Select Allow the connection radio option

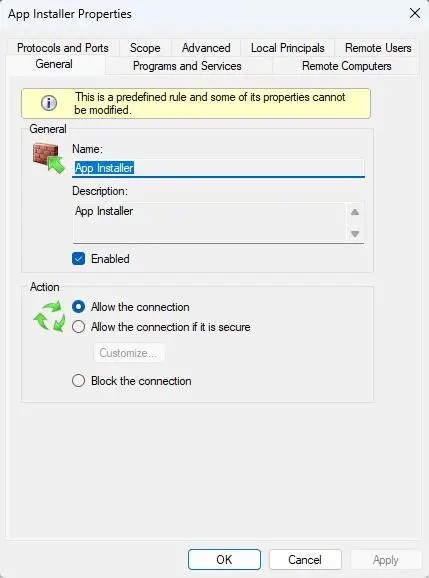coord(79,307)
